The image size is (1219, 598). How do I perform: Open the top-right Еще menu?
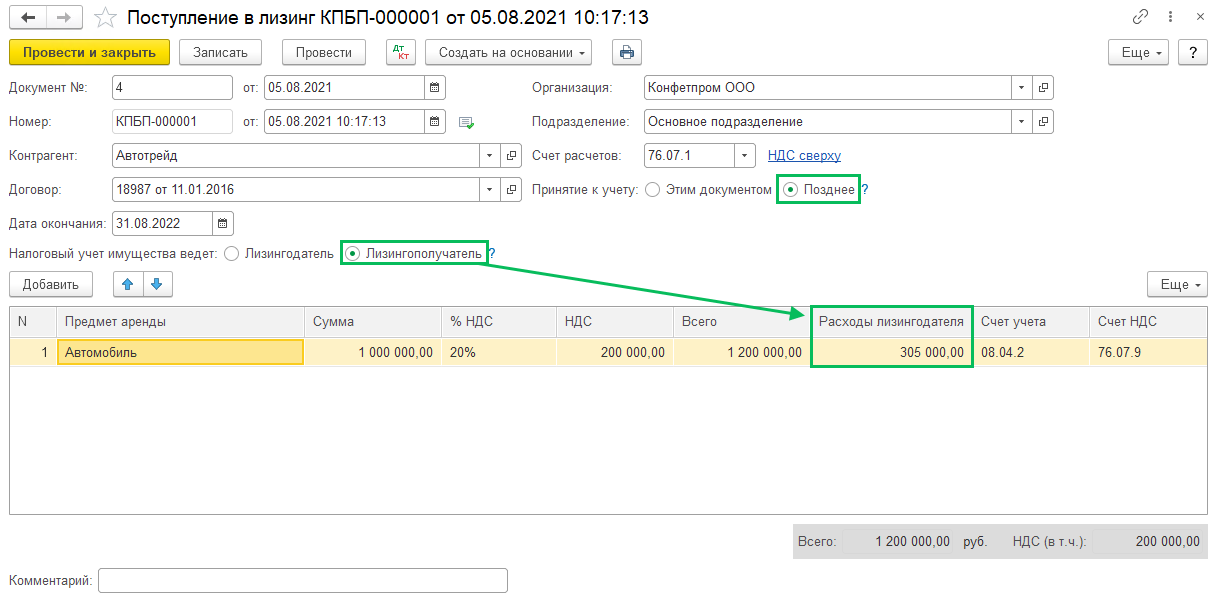coord(1139,52)
